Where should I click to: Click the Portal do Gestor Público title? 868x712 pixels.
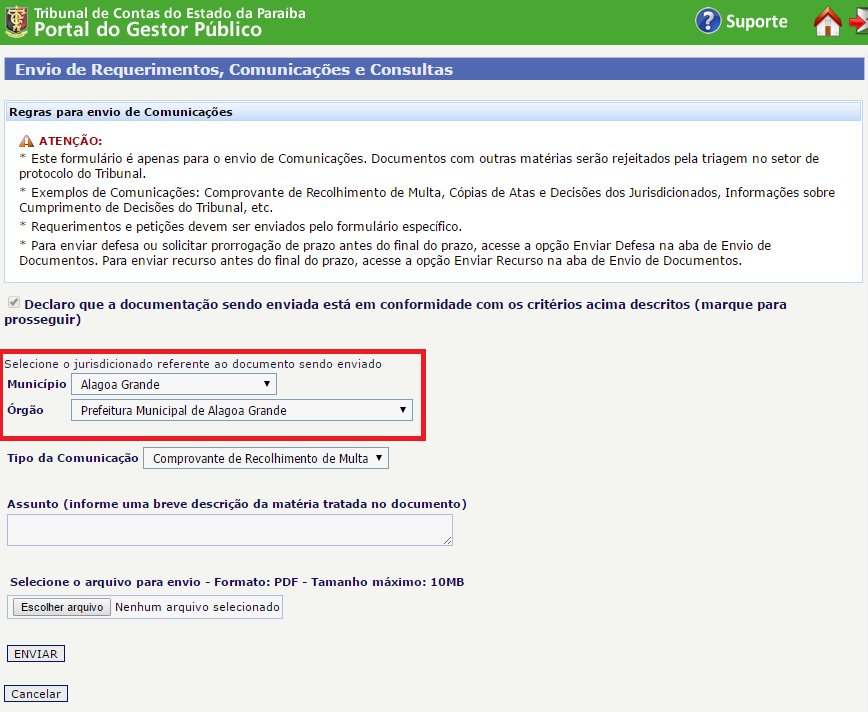coord(148,30)
